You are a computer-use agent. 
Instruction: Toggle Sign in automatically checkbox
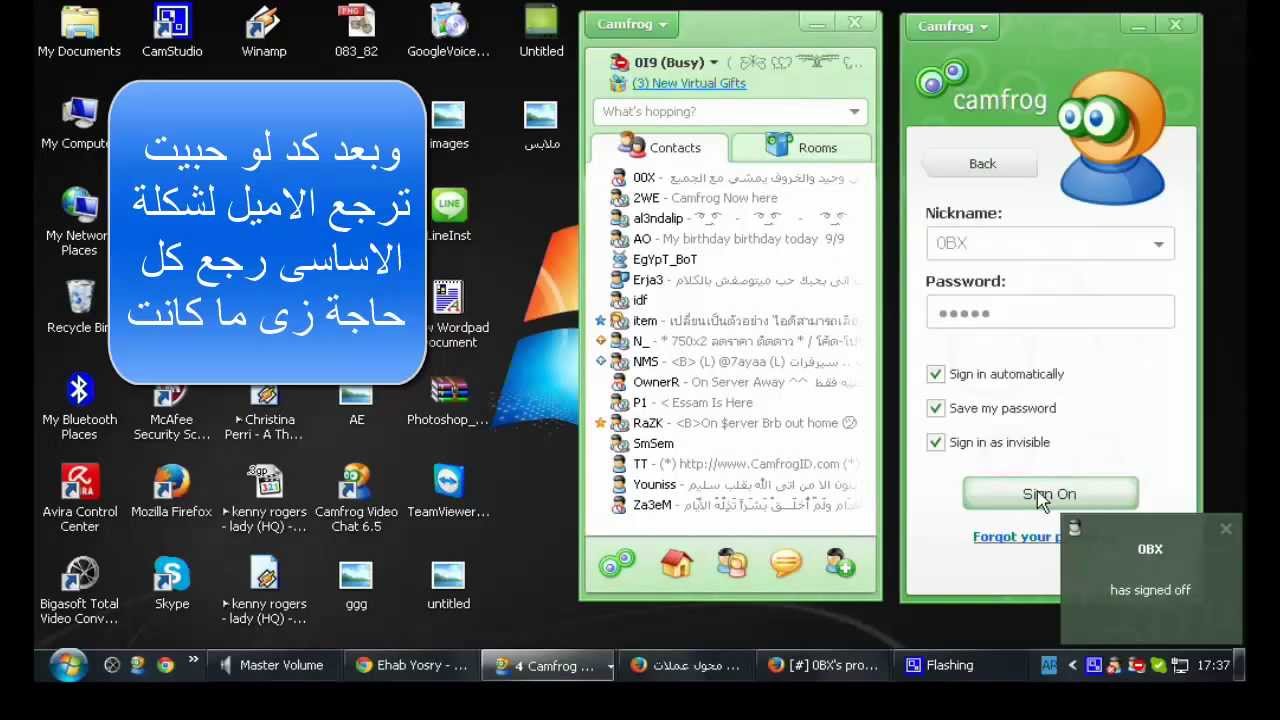[935, 374]
